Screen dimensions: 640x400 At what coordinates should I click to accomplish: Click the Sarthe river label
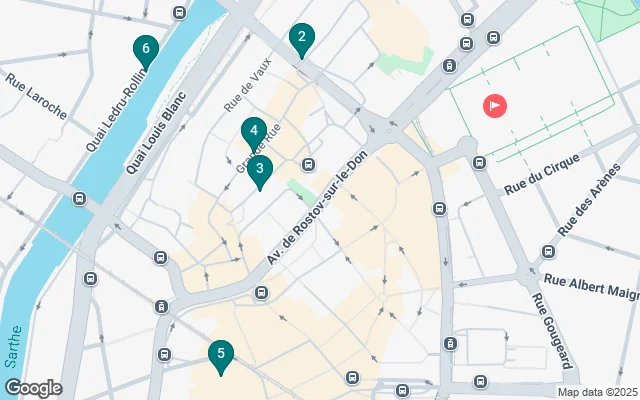(13, 347)
